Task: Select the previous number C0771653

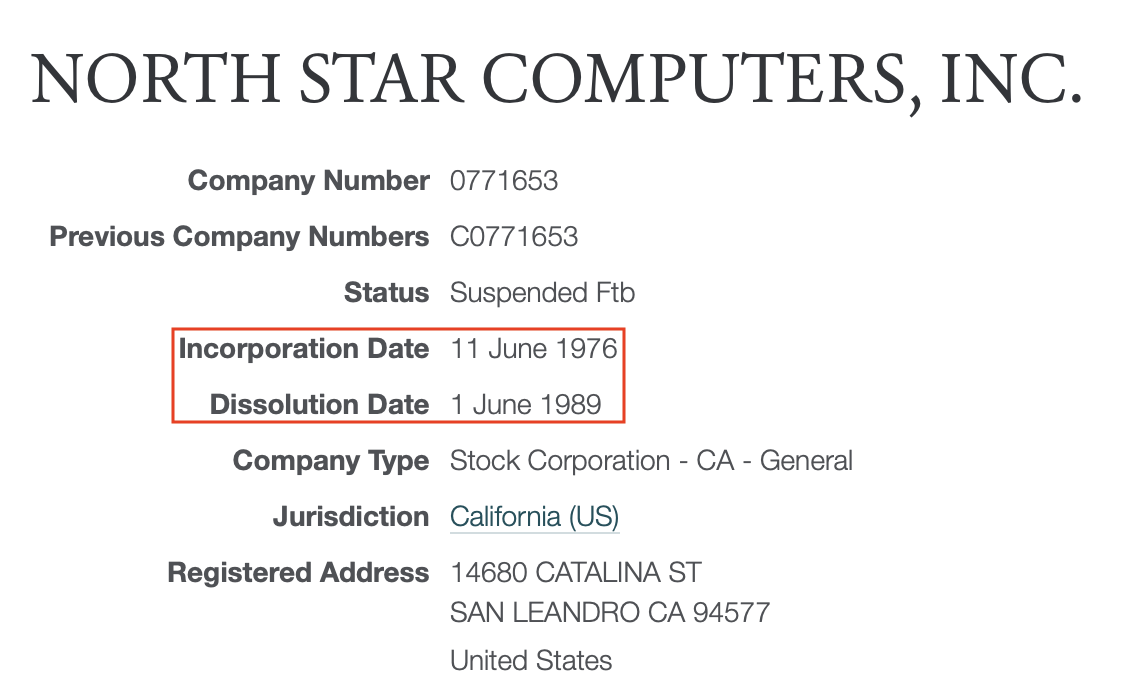Action: tap(514, 237)
